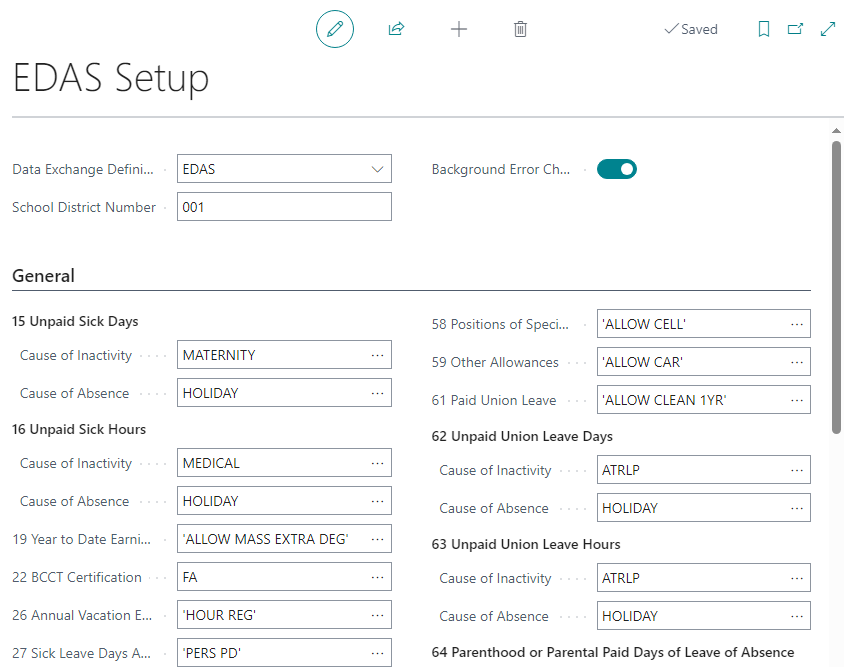This screenshot has height=667, width=856.
Task: Click the New record plus icon
Action: (459, 29)
